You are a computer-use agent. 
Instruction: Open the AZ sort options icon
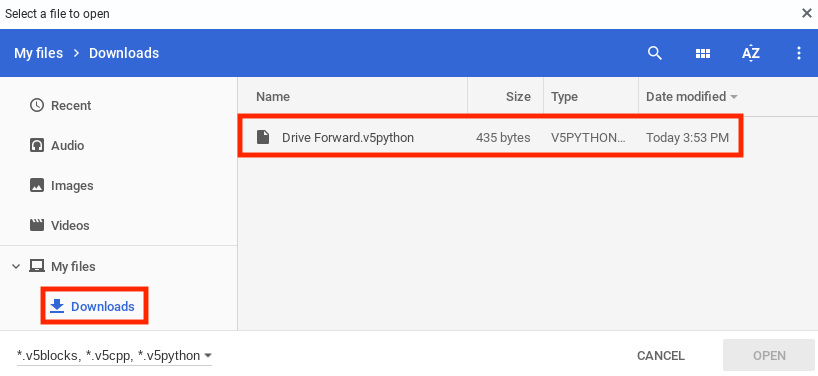point(751,53)
